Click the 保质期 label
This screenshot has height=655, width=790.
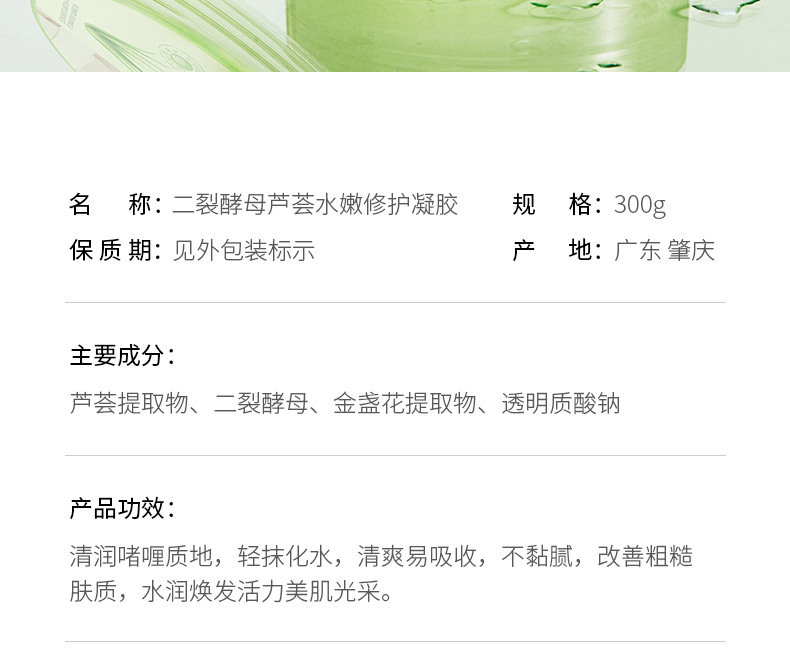(x=115, y=250)
